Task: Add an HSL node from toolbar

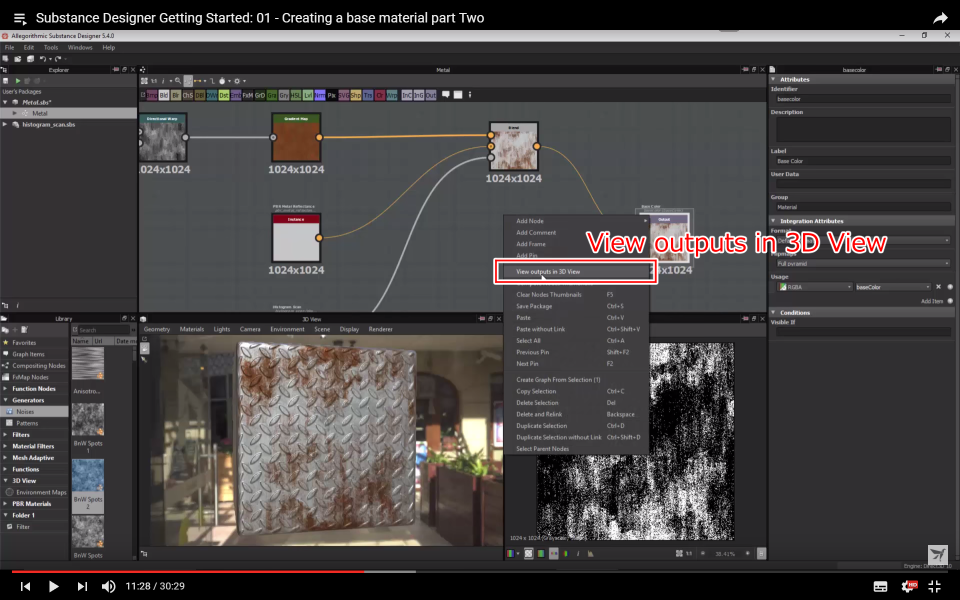Action: coord(296,96)
